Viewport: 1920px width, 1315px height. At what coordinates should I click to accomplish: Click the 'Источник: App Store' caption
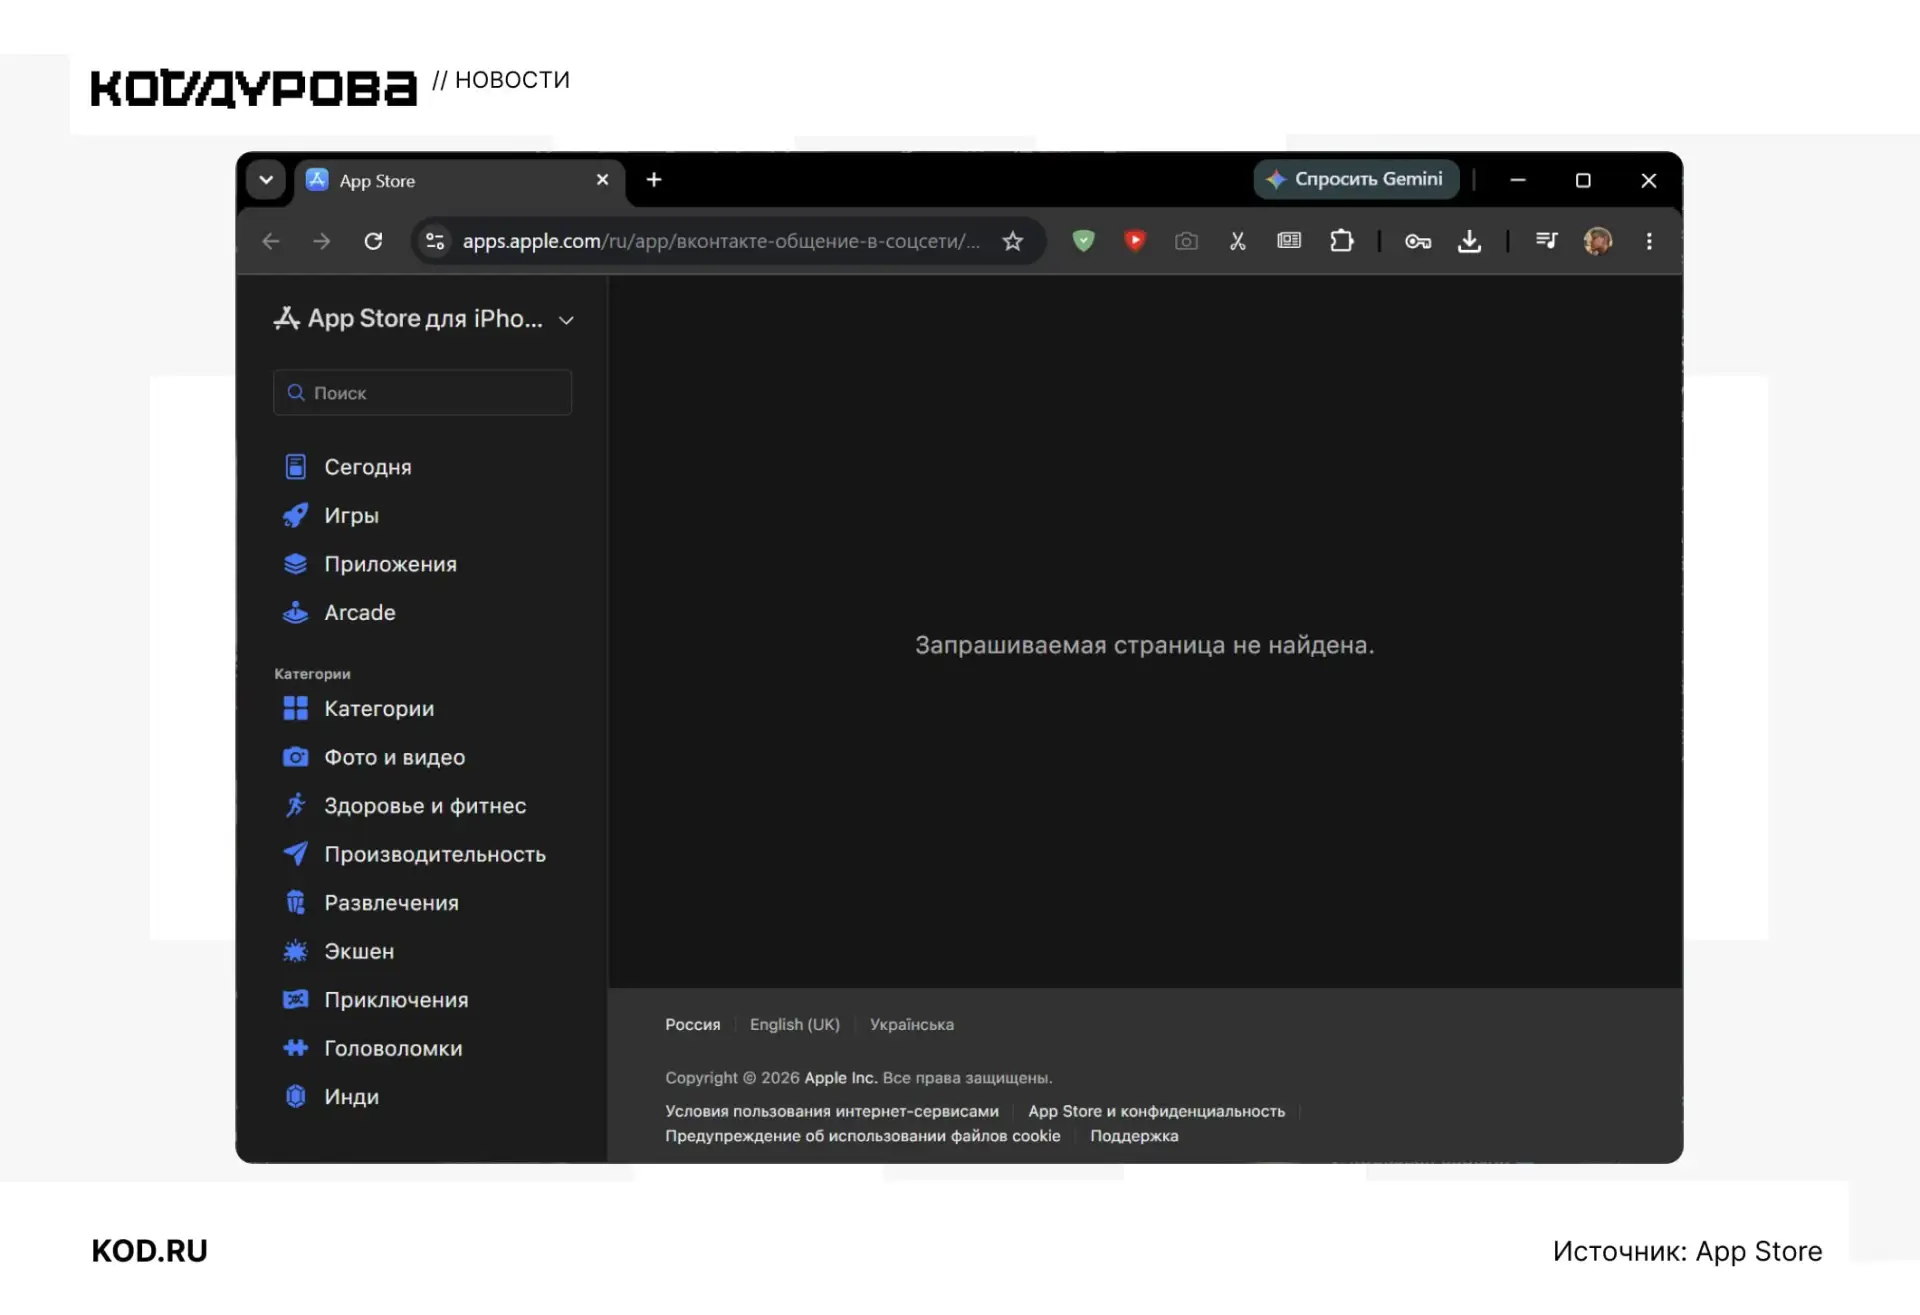[x=1687, y=1252]
